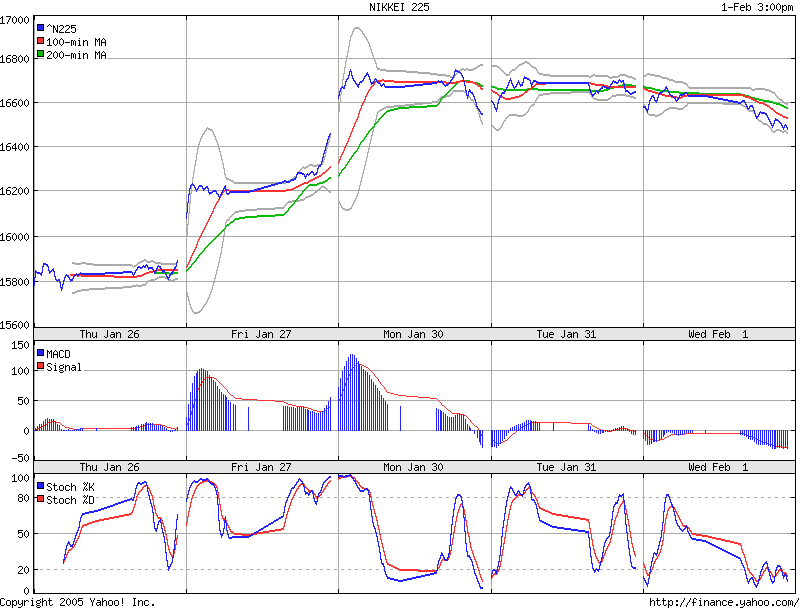800x608 pixels.
Task: Click the 20 stochastic axis value
Action: pos(23,570)
